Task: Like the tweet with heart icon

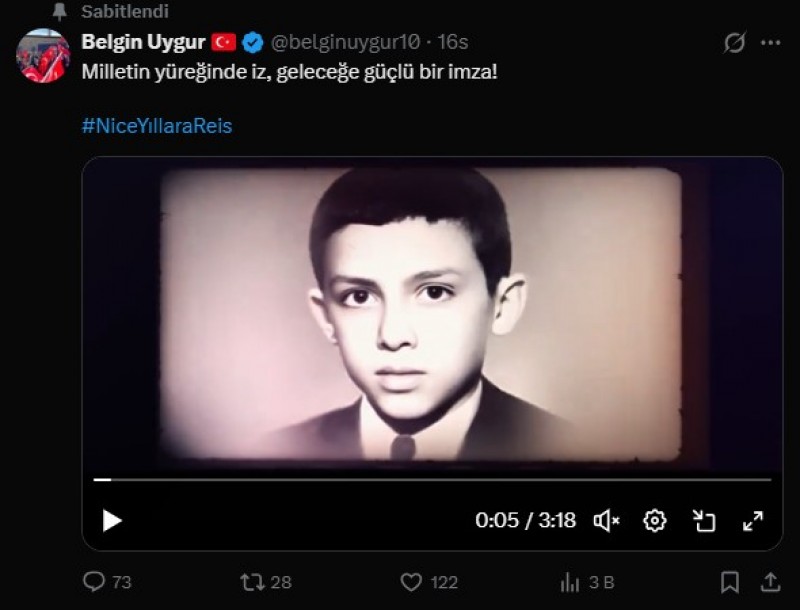Action: (x=411, y=581)
